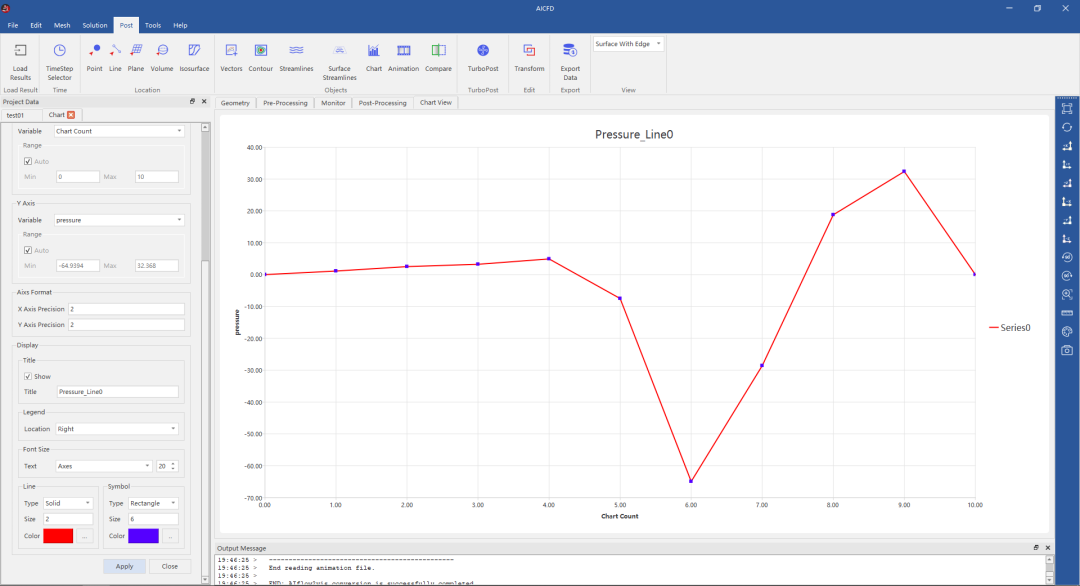Click the font size 20 stepper arrows

[x=174, y=466]
